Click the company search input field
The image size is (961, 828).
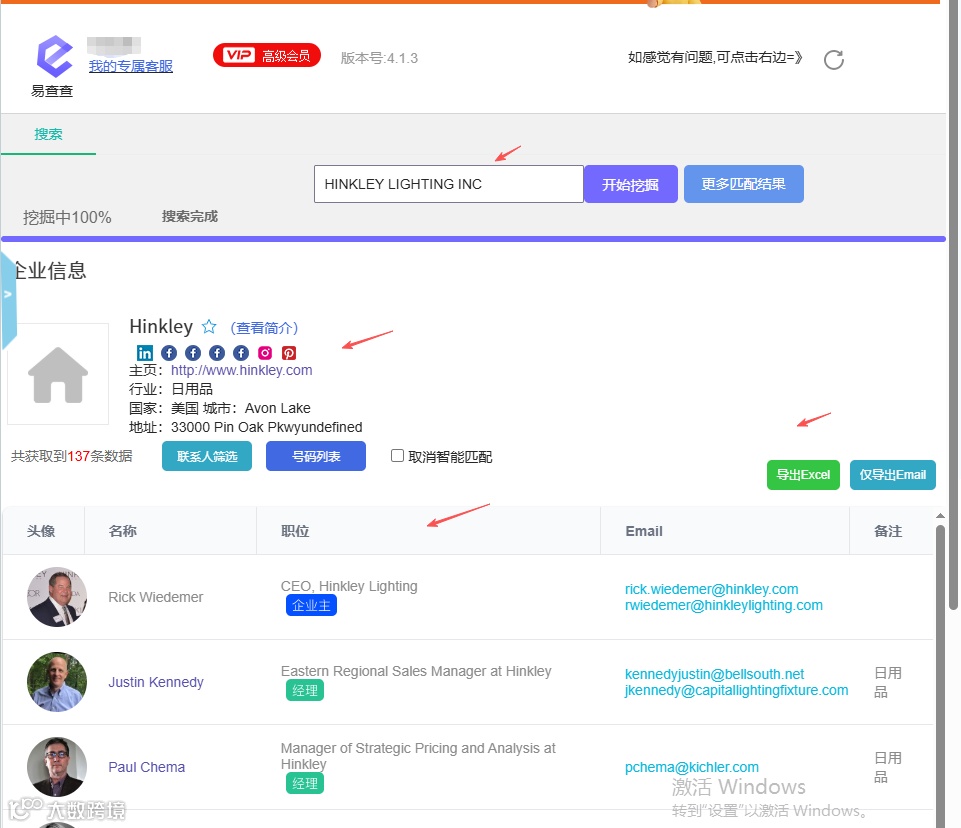[x=449, y=184]
